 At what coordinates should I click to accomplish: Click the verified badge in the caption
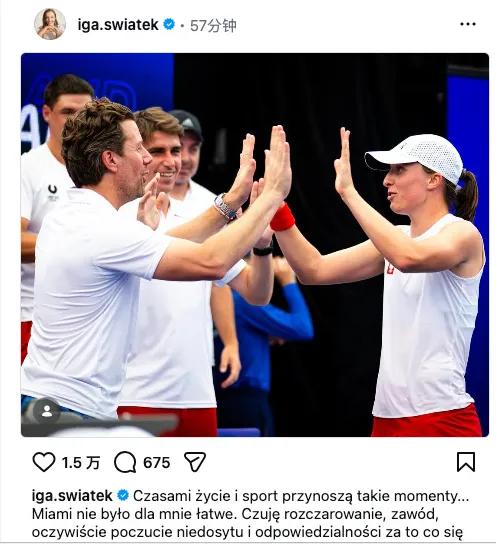pyautogui.click(x=123, y=495)
